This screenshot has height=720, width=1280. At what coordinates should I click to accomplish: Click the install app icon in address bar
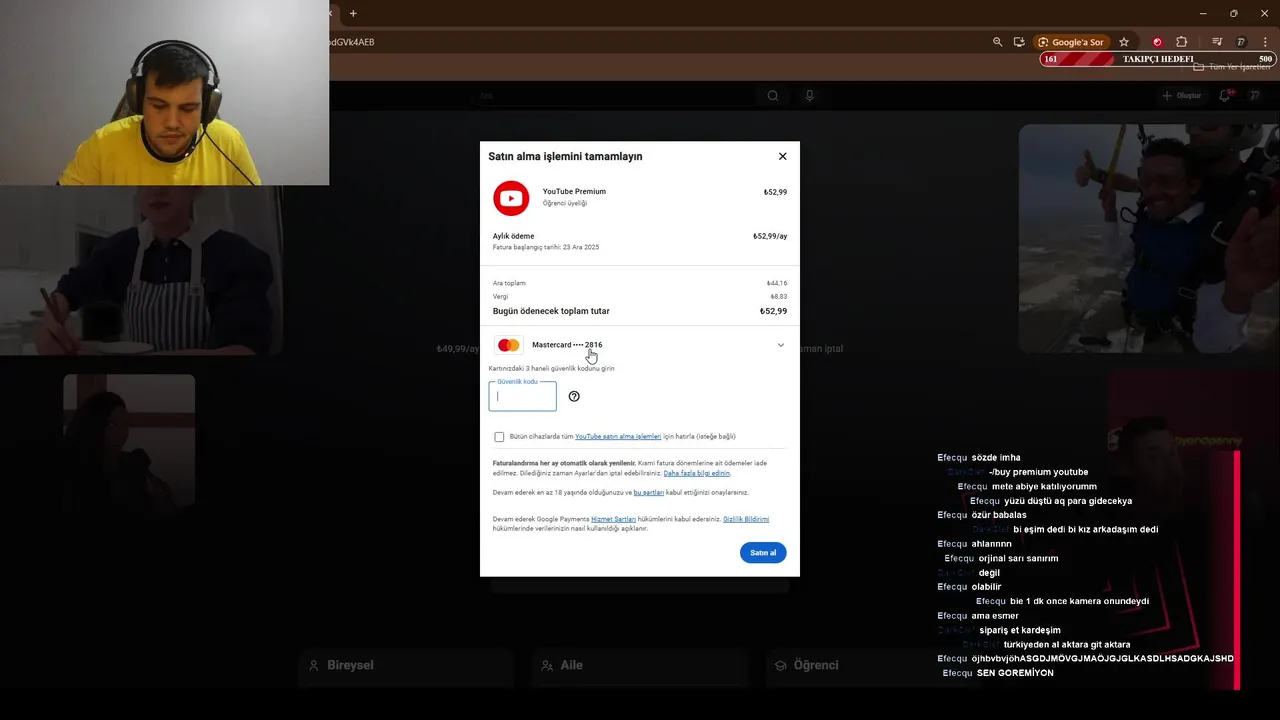(x=1019, y=42)
